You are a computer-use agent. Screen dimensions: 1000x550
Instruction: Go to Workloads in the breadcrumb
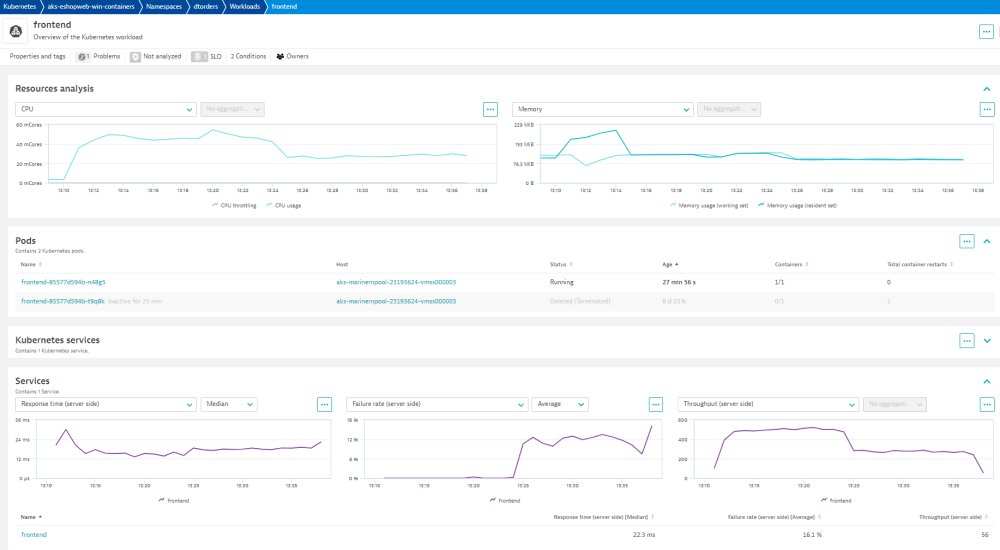coord(245,6)
